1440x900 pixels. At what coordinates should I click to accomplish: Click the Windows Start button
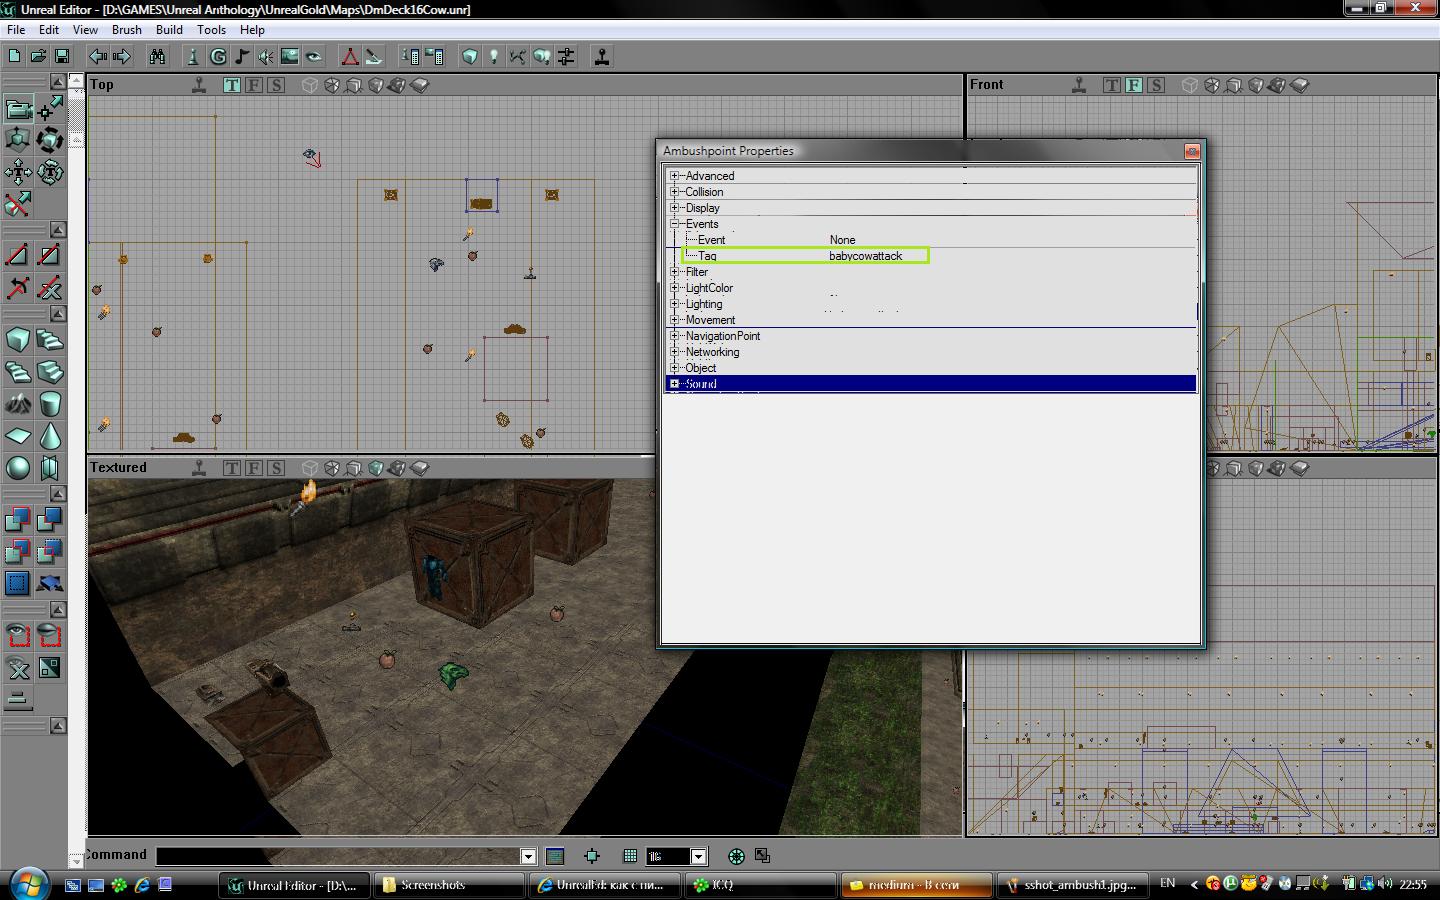click(x=29, y=884)
